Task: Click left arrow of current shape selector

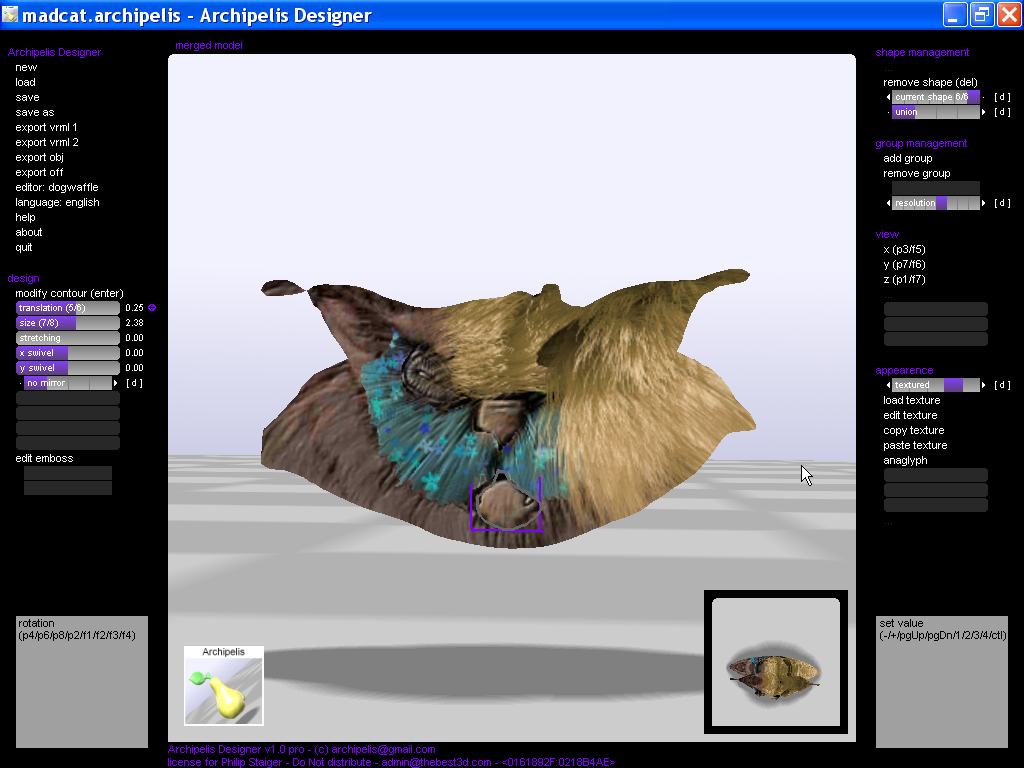Action: click(888, 97)
